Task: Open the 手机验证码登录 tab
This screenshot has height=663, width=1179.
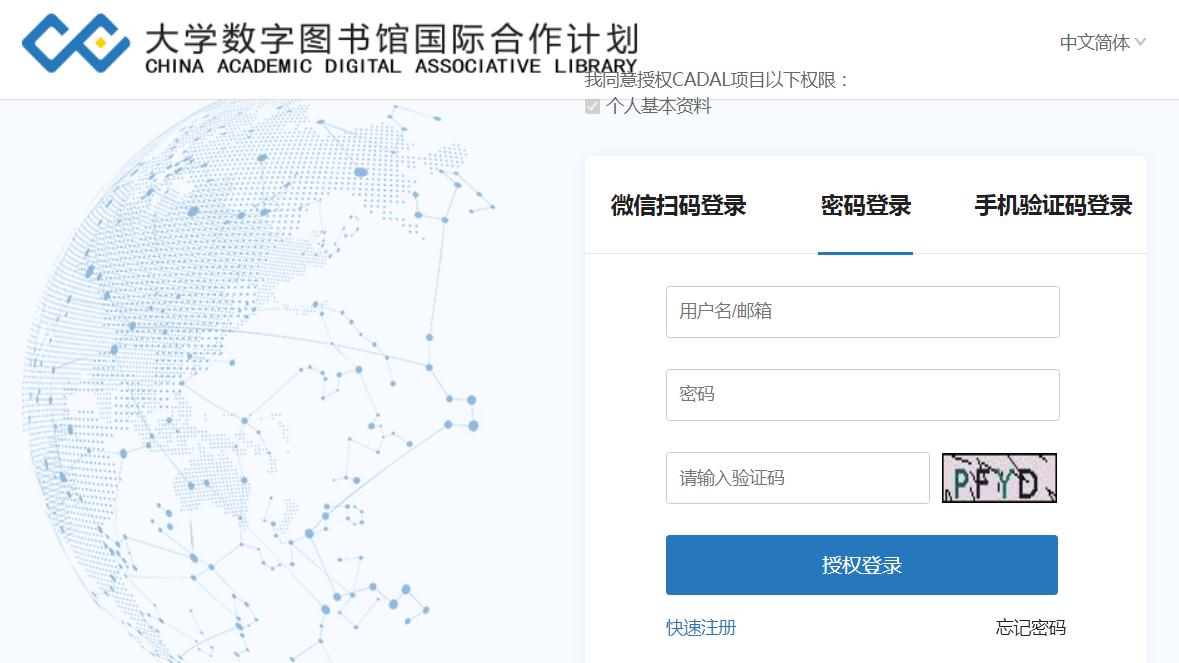Action: click(1053, 206)
